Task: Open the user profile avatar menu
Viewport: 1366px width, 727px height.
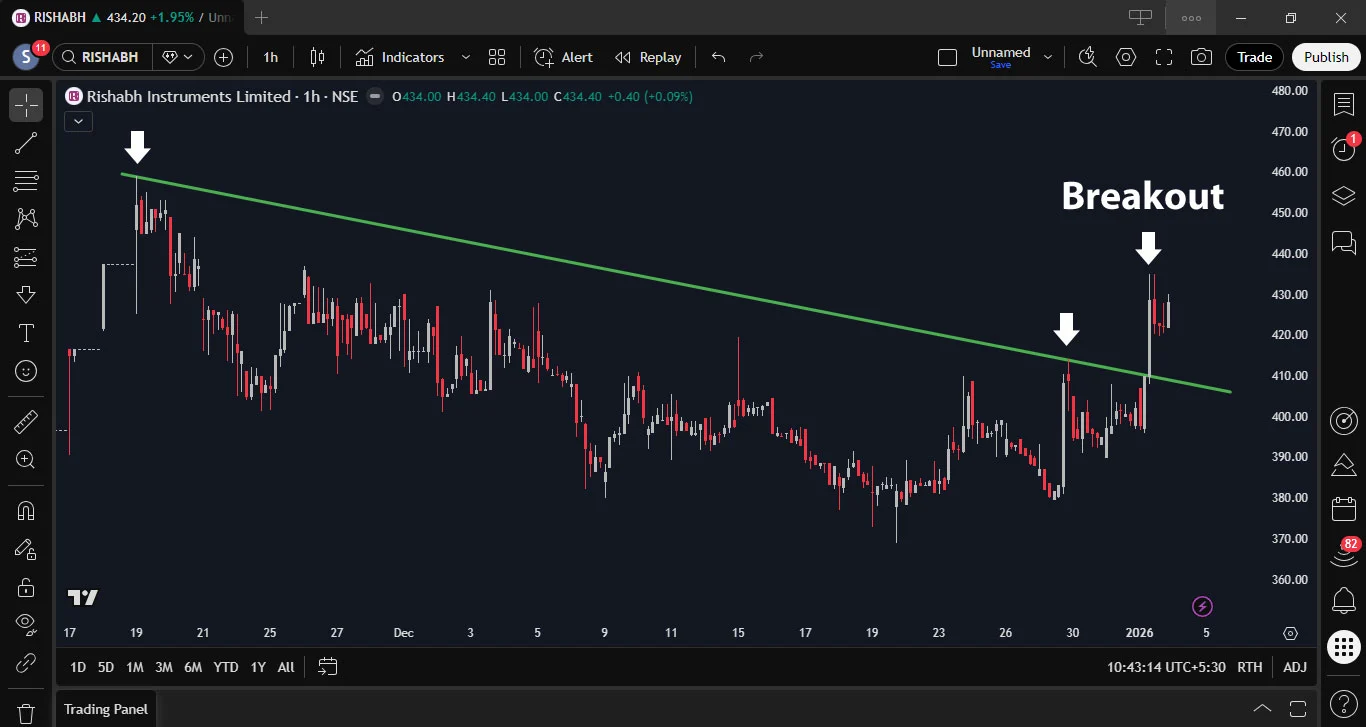Action: 26,57
